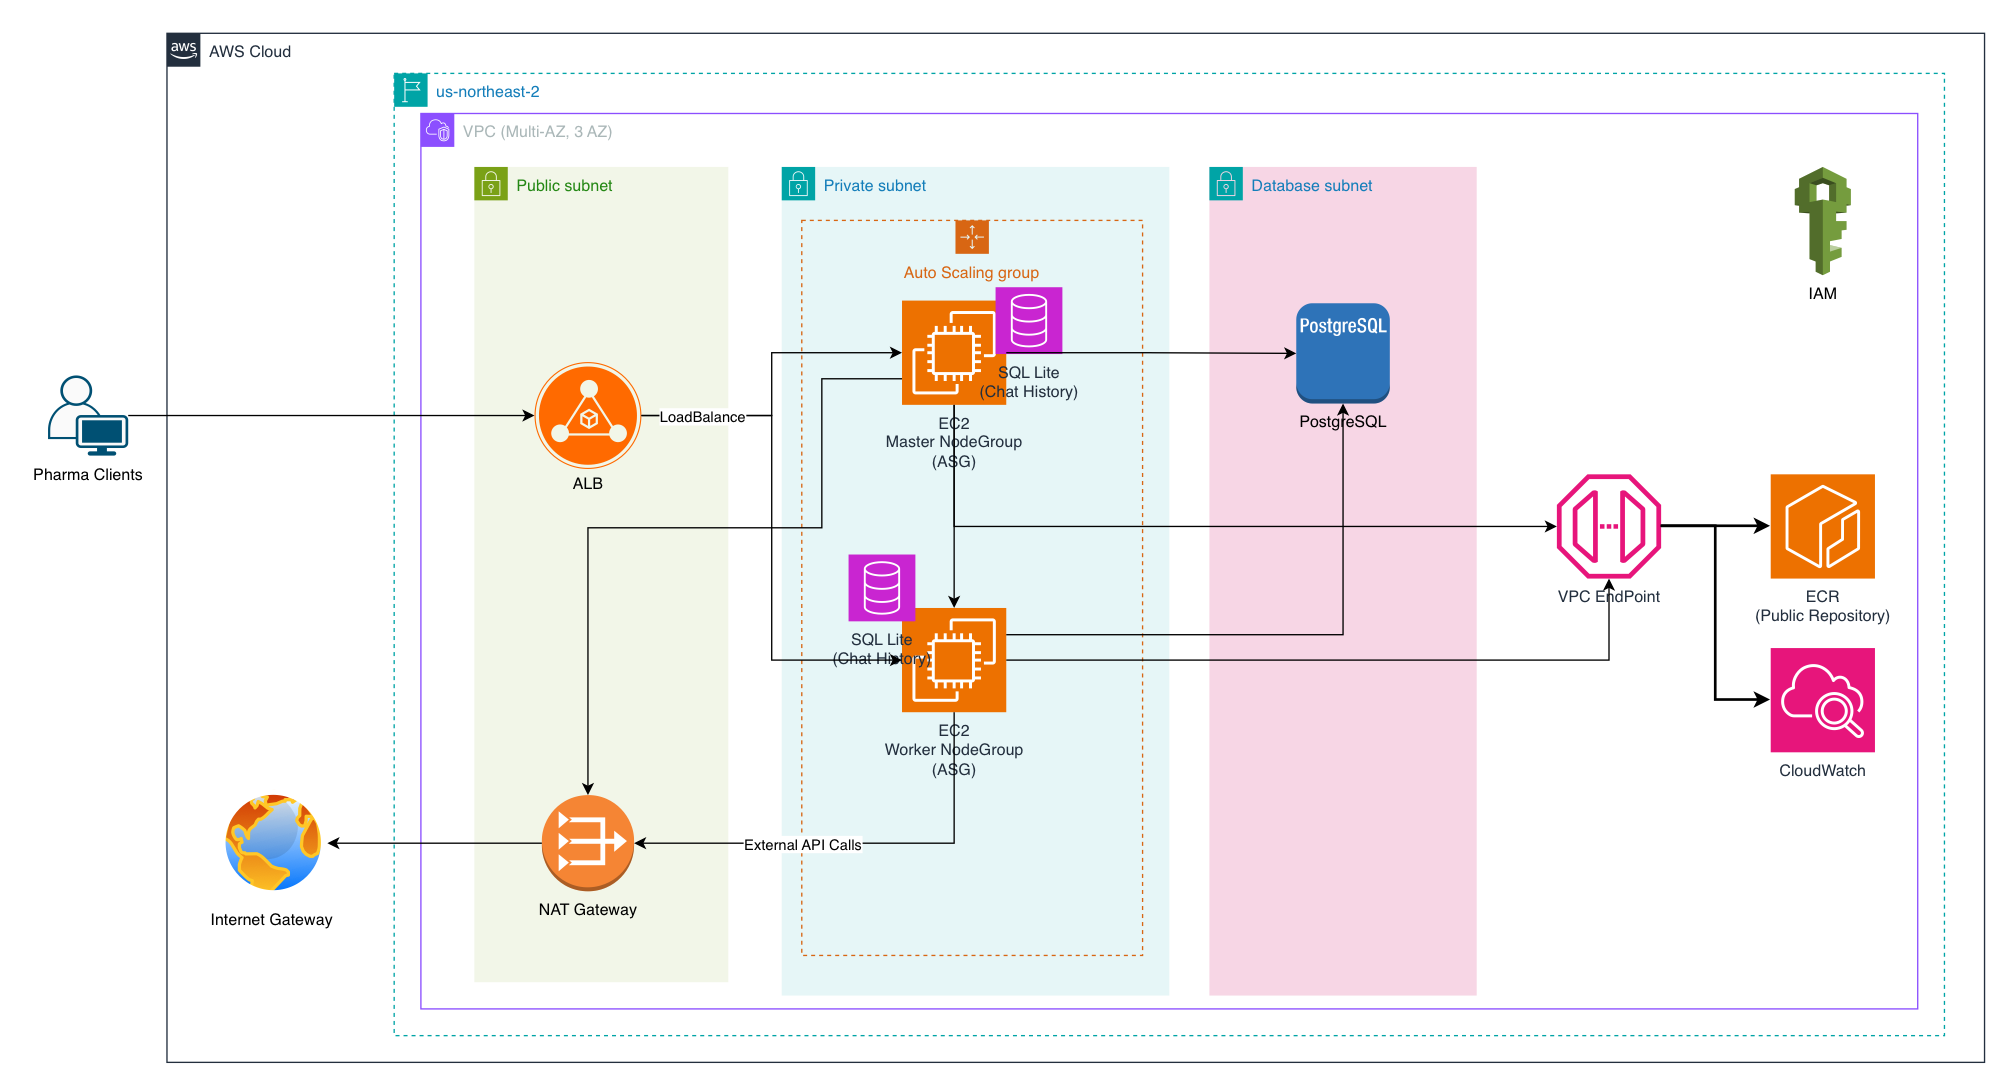Viewport: 2010px width, 1090px height.
Task: Click the NAT Gateway icon
Action: [588, 843]
